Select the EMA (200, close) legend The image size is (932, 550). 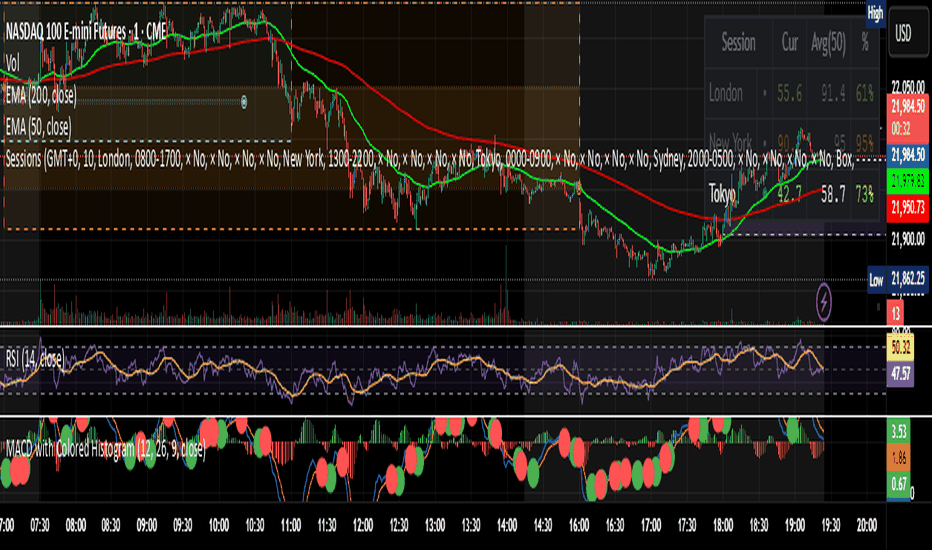(x=41, y=95)
